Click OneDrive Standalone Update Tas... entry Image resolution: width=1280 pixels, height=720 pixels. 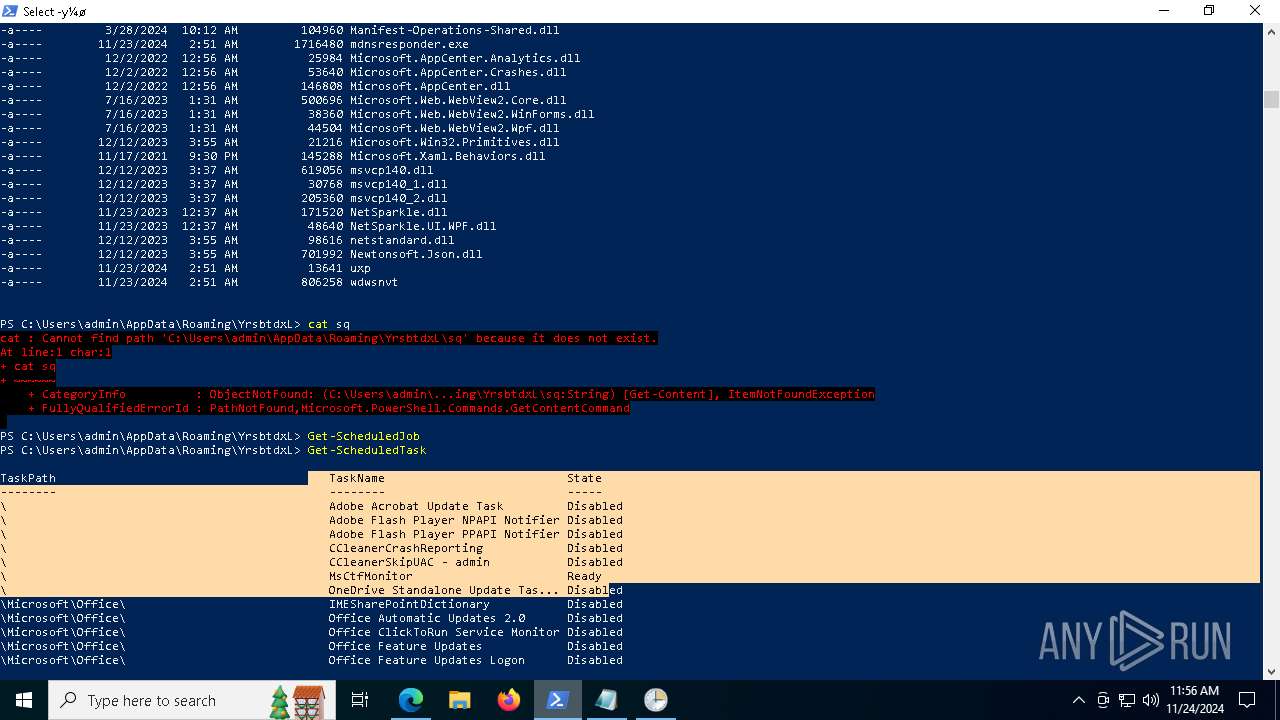[444, 590]
